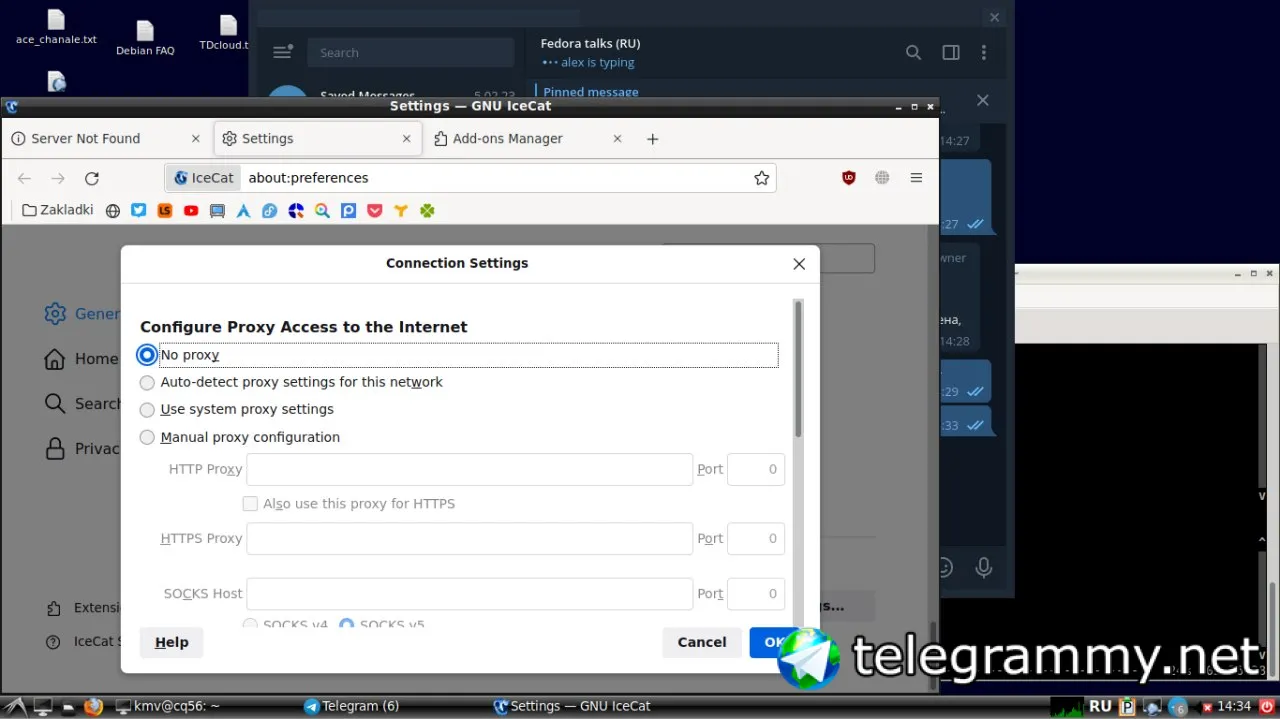Open the ace_chanale.txt desktop file
The height and width of the screenshot is (719, 1280).
[x=56, y=27]
